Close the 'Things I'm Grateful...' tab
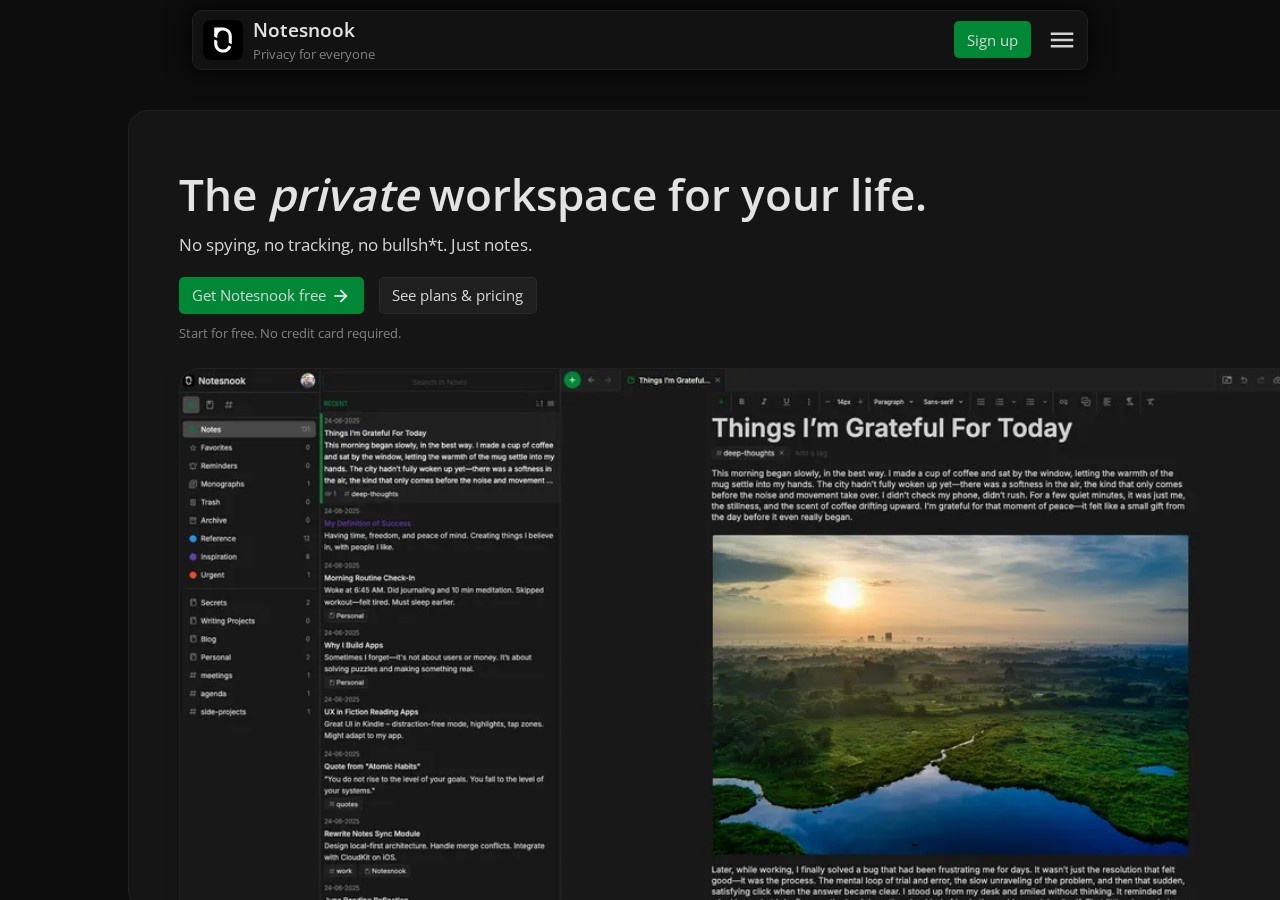The height and width of the screenshot is (900, 1280). 717,380
